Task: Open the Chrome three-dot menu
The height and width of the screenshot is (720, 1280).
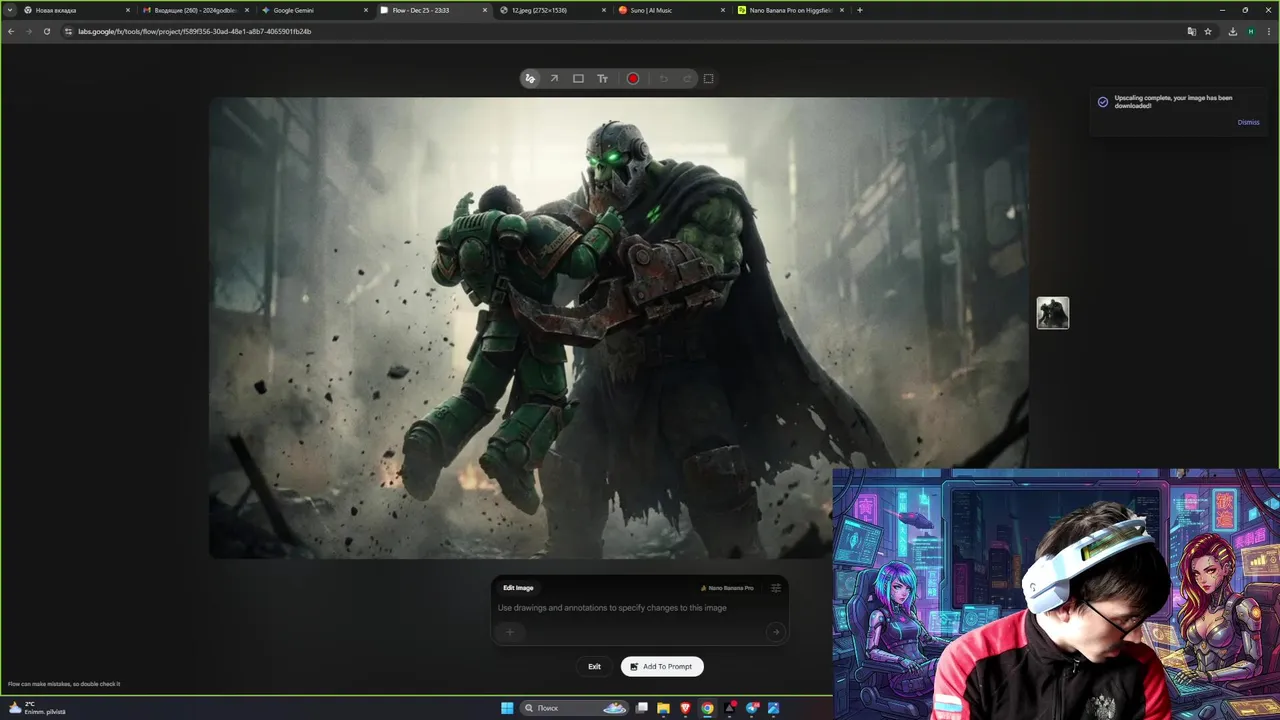Action: 1269,31
